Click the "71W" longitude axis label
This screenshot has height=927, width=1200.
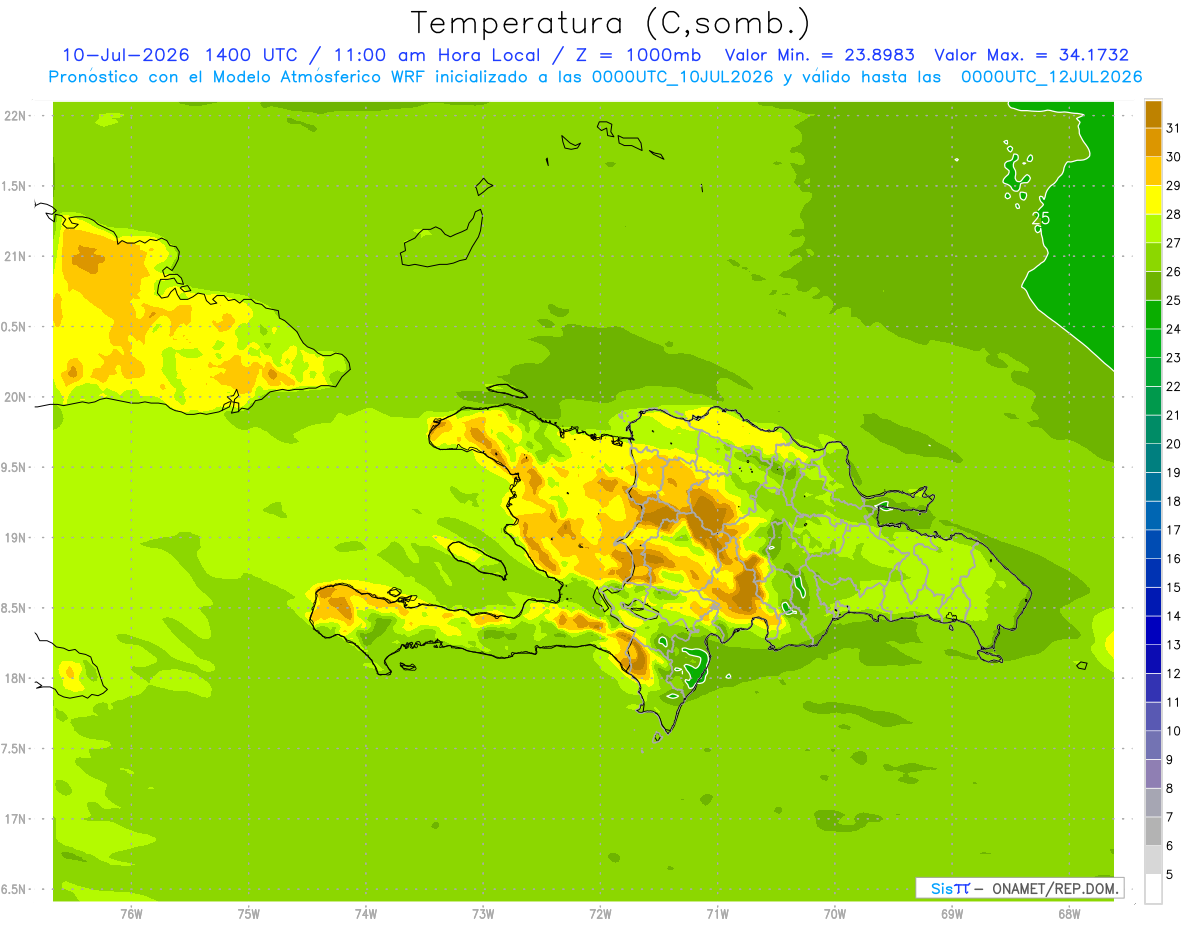[717, 914]
